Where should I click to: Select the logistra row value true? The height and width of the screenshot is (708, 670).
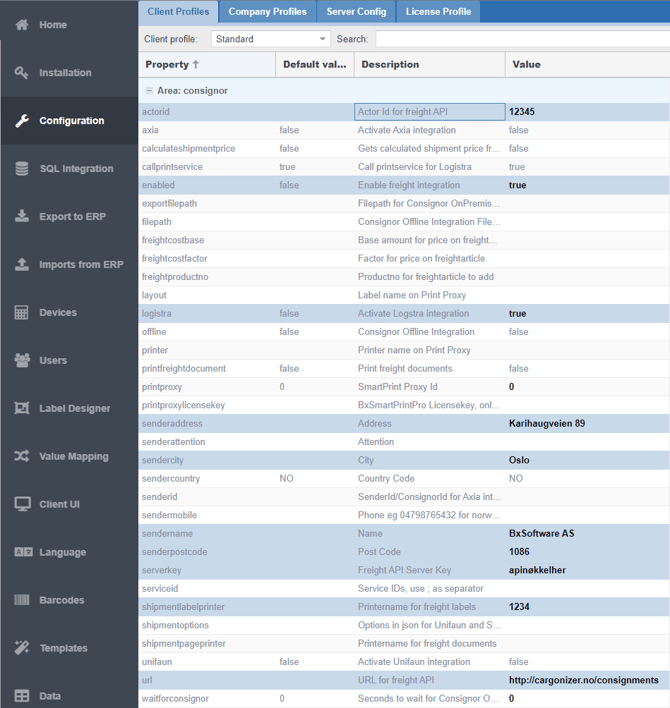(x=517, y=313)
